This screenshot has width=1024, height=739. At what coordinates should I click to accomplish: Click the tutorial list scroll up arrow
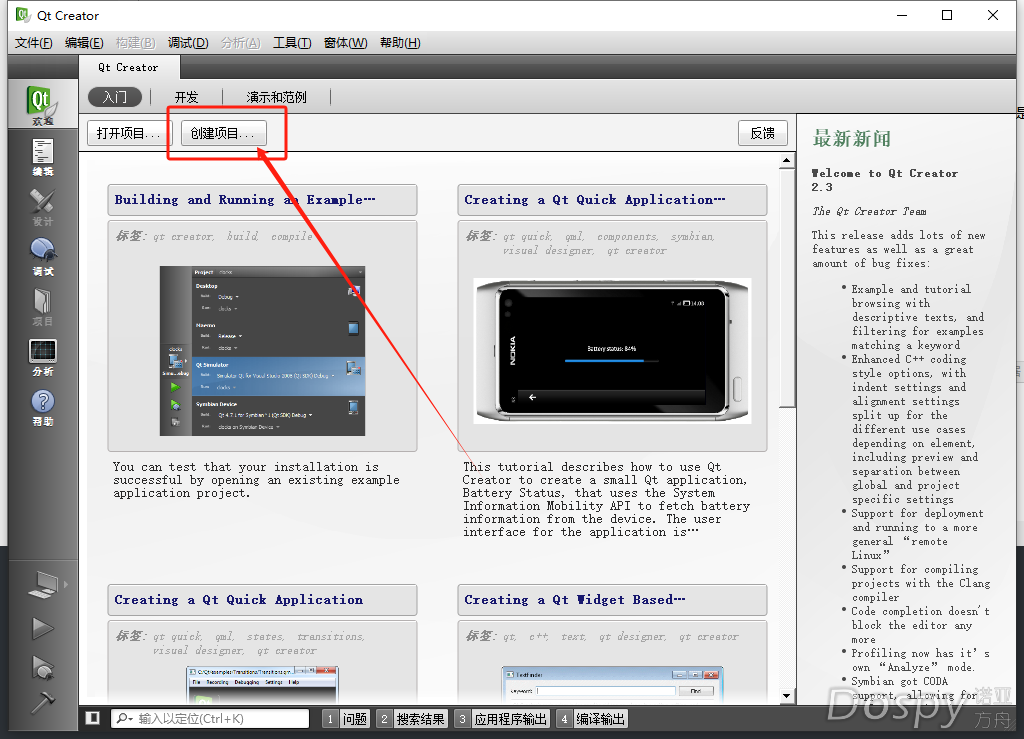786,160
